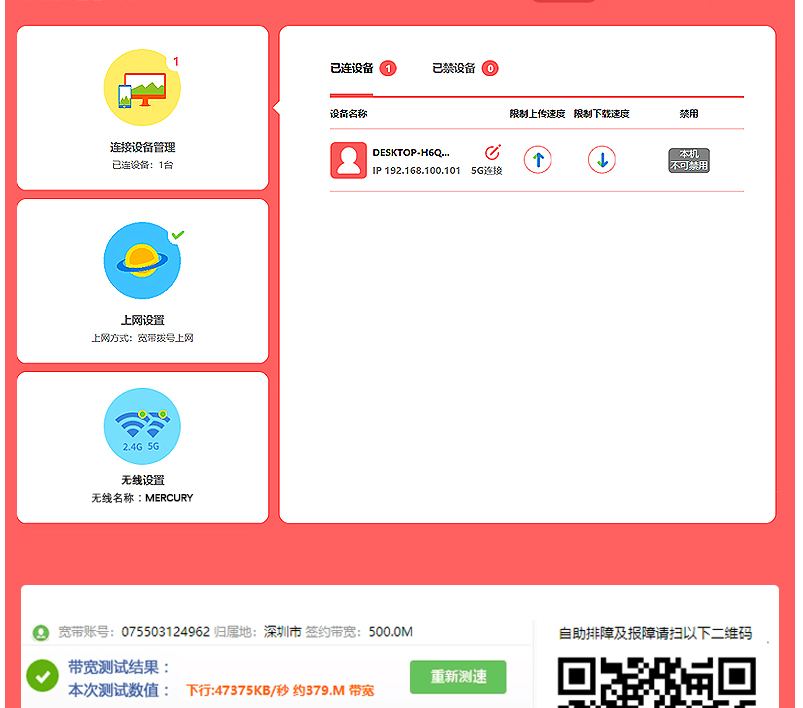The image size is (803, 708).
Task: Click the download speed limit arrow icon
Action: coord(602,160)
